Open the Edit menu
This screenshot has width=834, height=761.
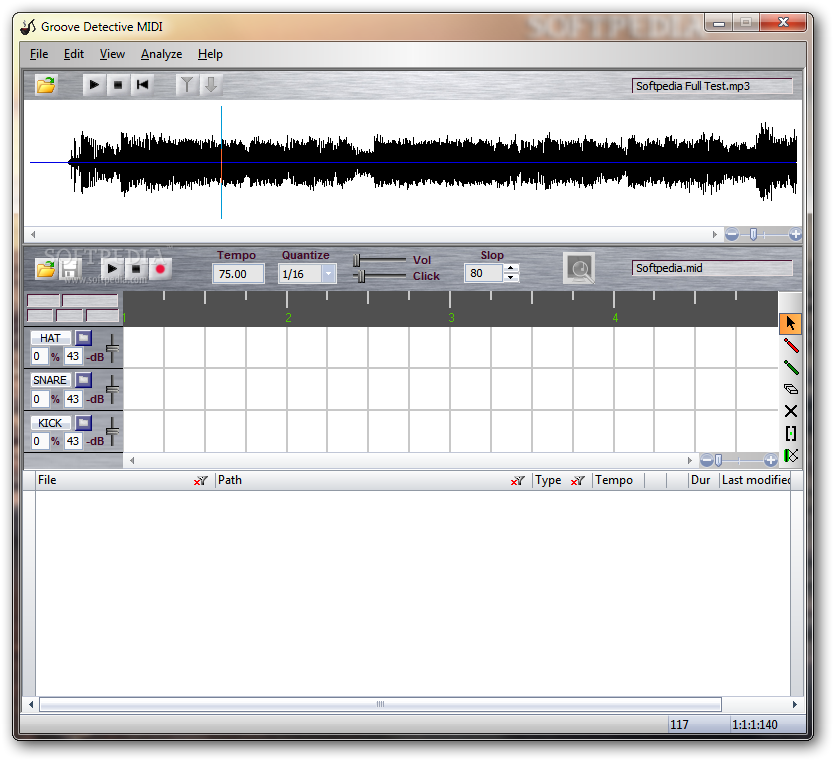pyautogui.click(x=74, y=54)
